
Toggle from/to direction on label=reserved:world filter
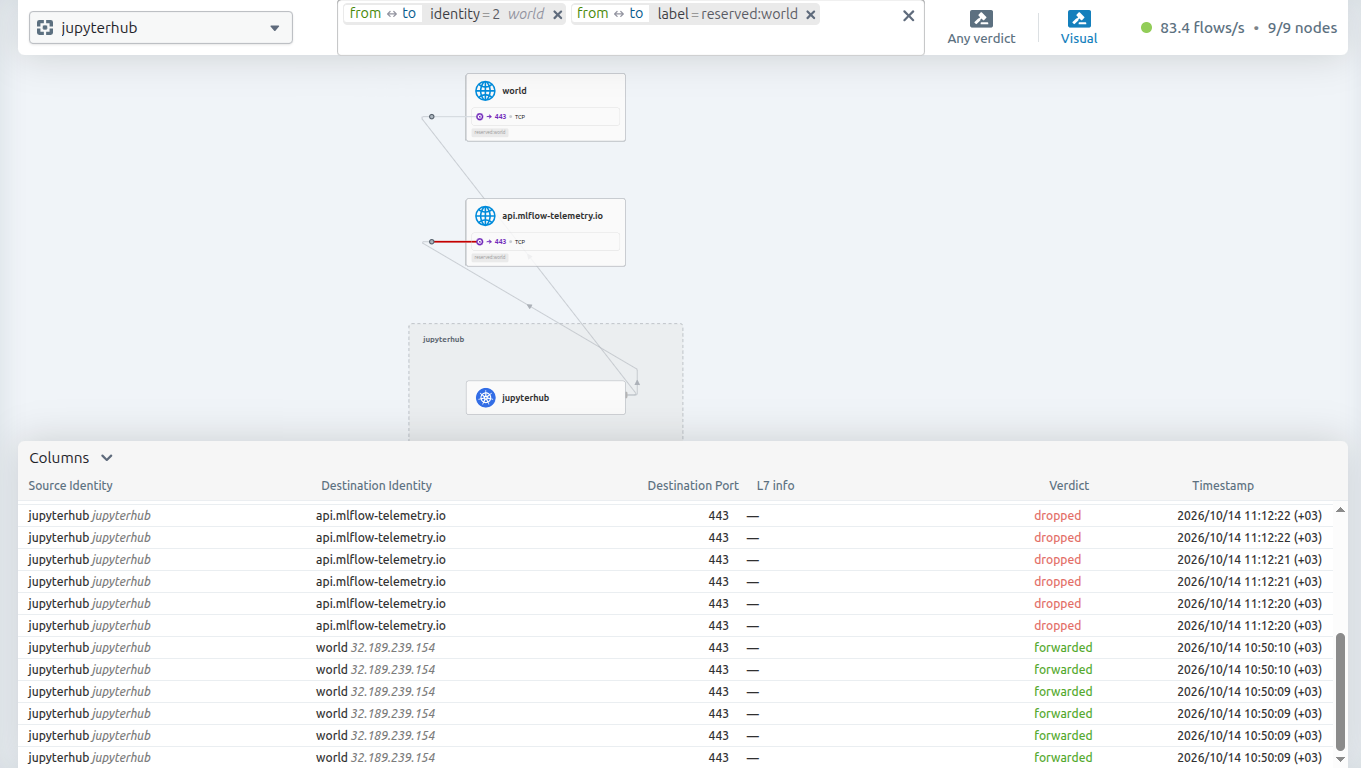[610, 14]
